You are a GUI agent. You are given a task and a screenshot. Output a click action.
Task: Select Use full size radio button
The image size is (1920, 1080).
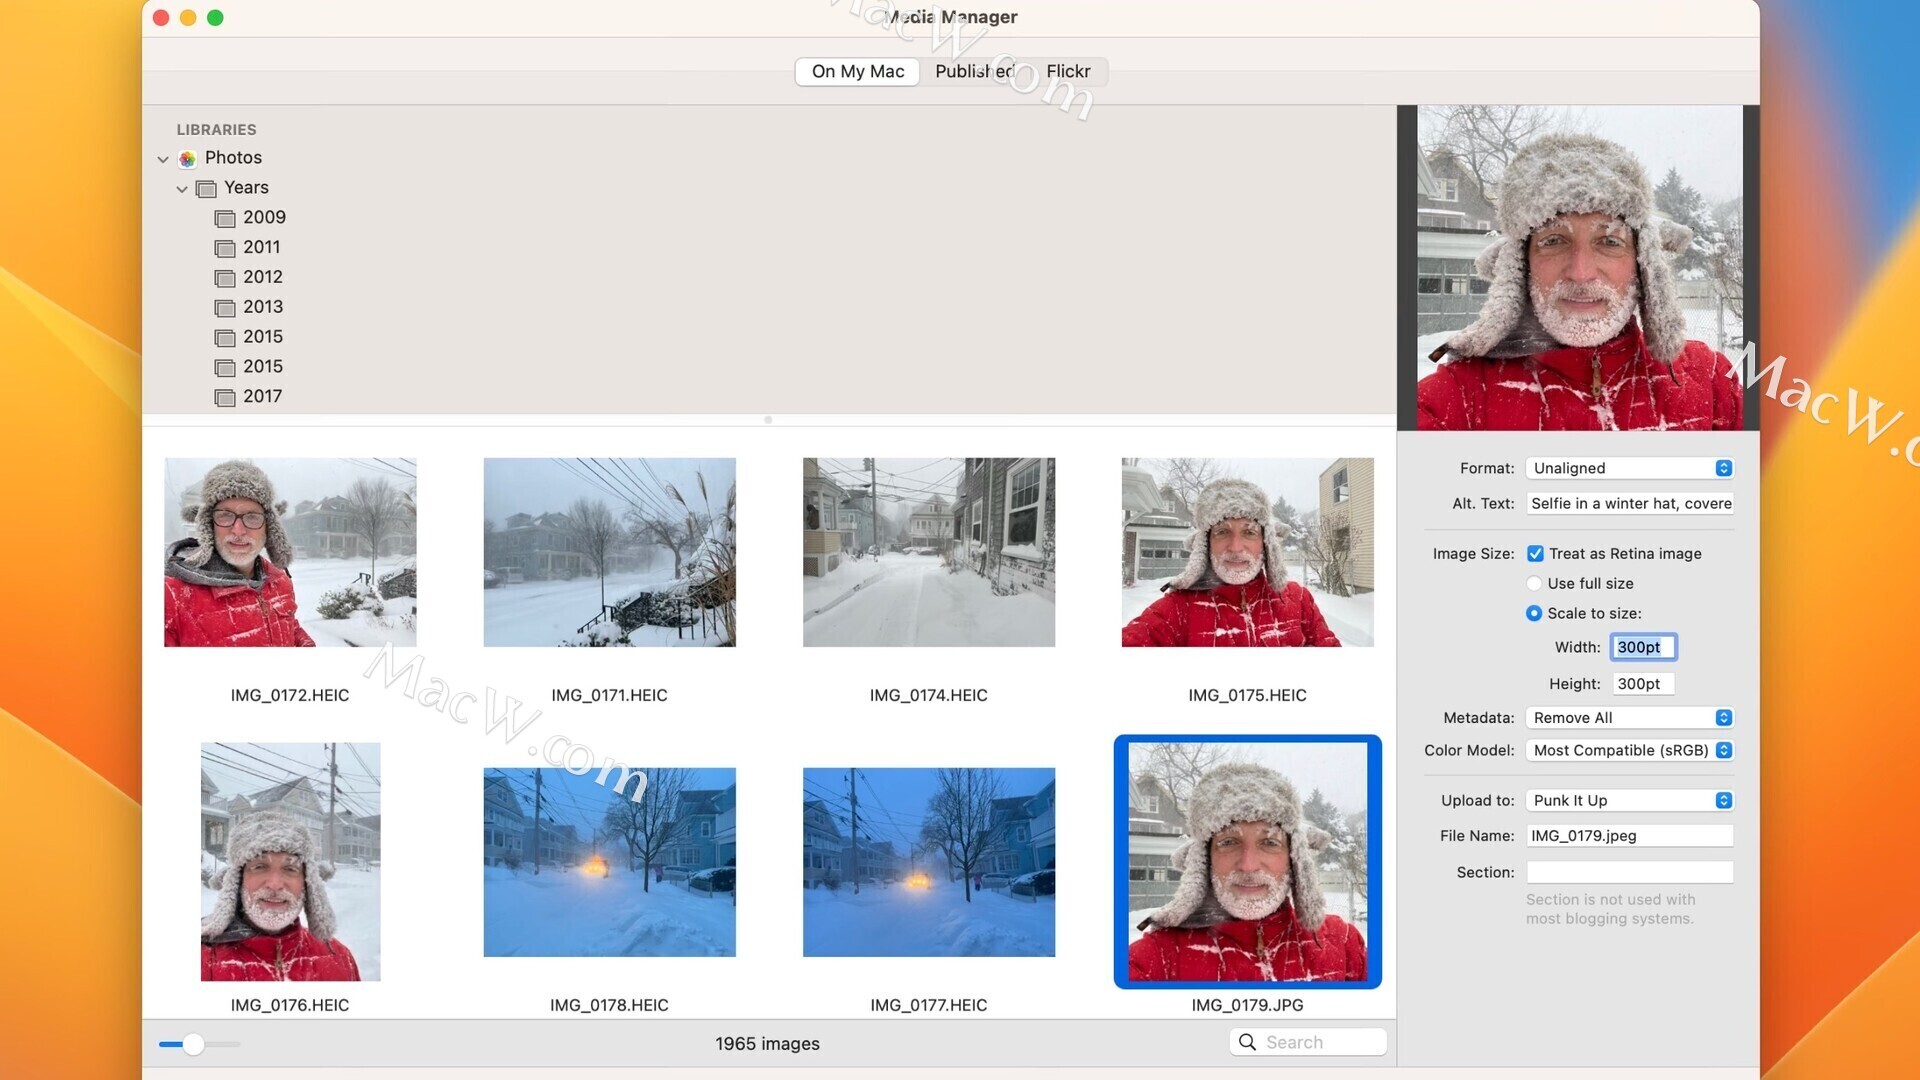(1532, 582)
